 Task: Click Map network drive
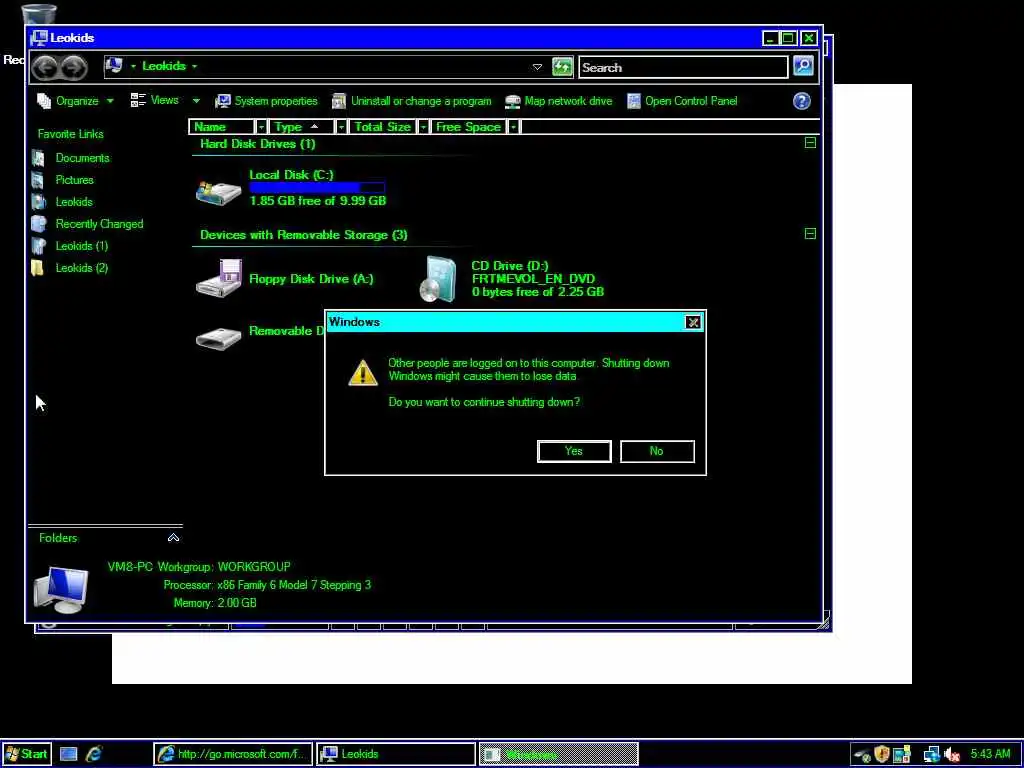click(x=559, y=101)
